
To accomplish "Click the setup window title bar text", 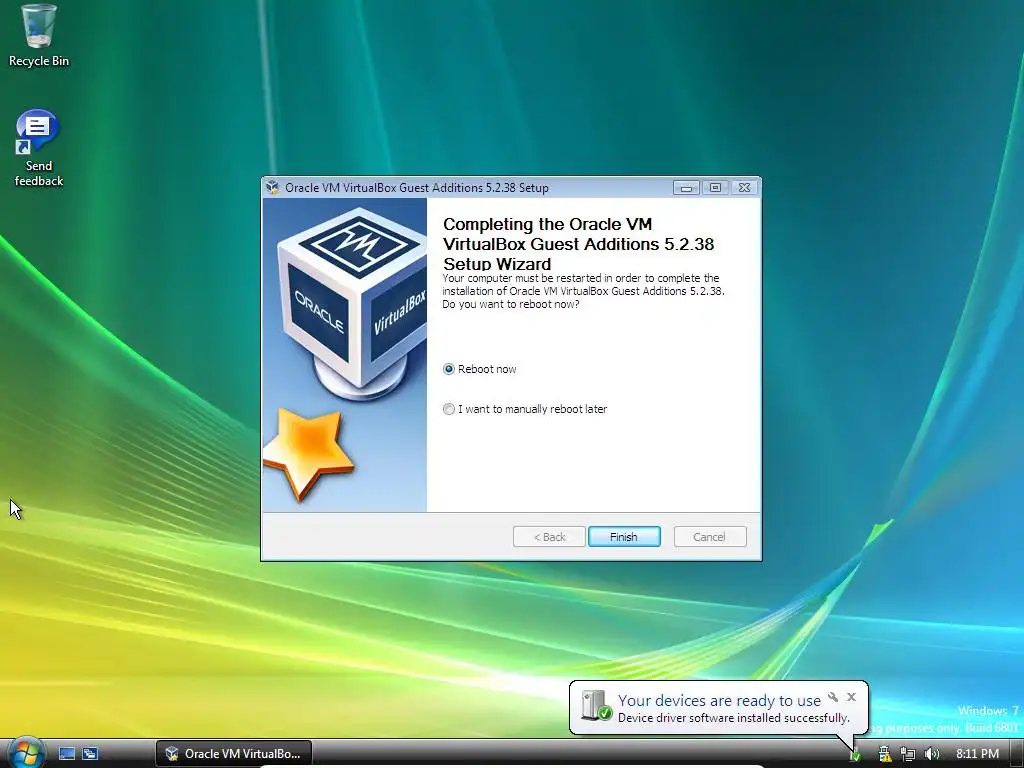I will coord(417,187).
